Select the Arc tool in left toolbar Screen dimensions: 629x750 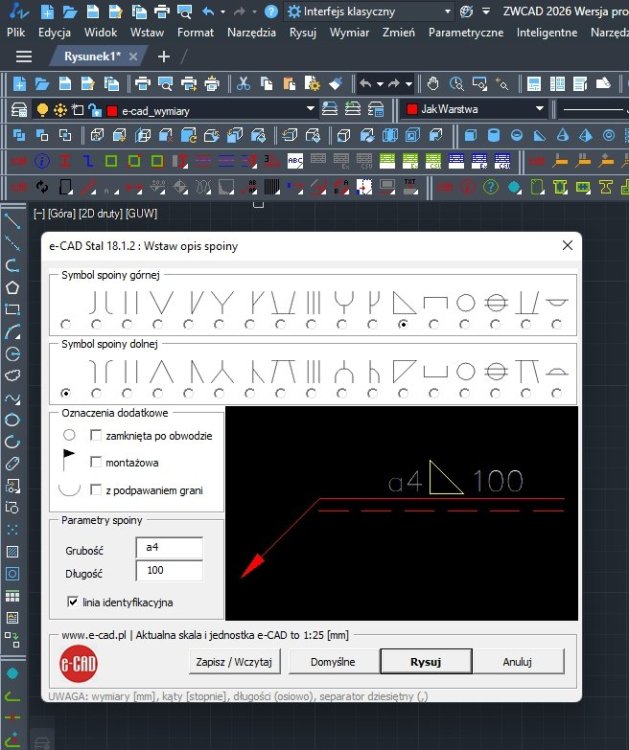click(12, 331)
